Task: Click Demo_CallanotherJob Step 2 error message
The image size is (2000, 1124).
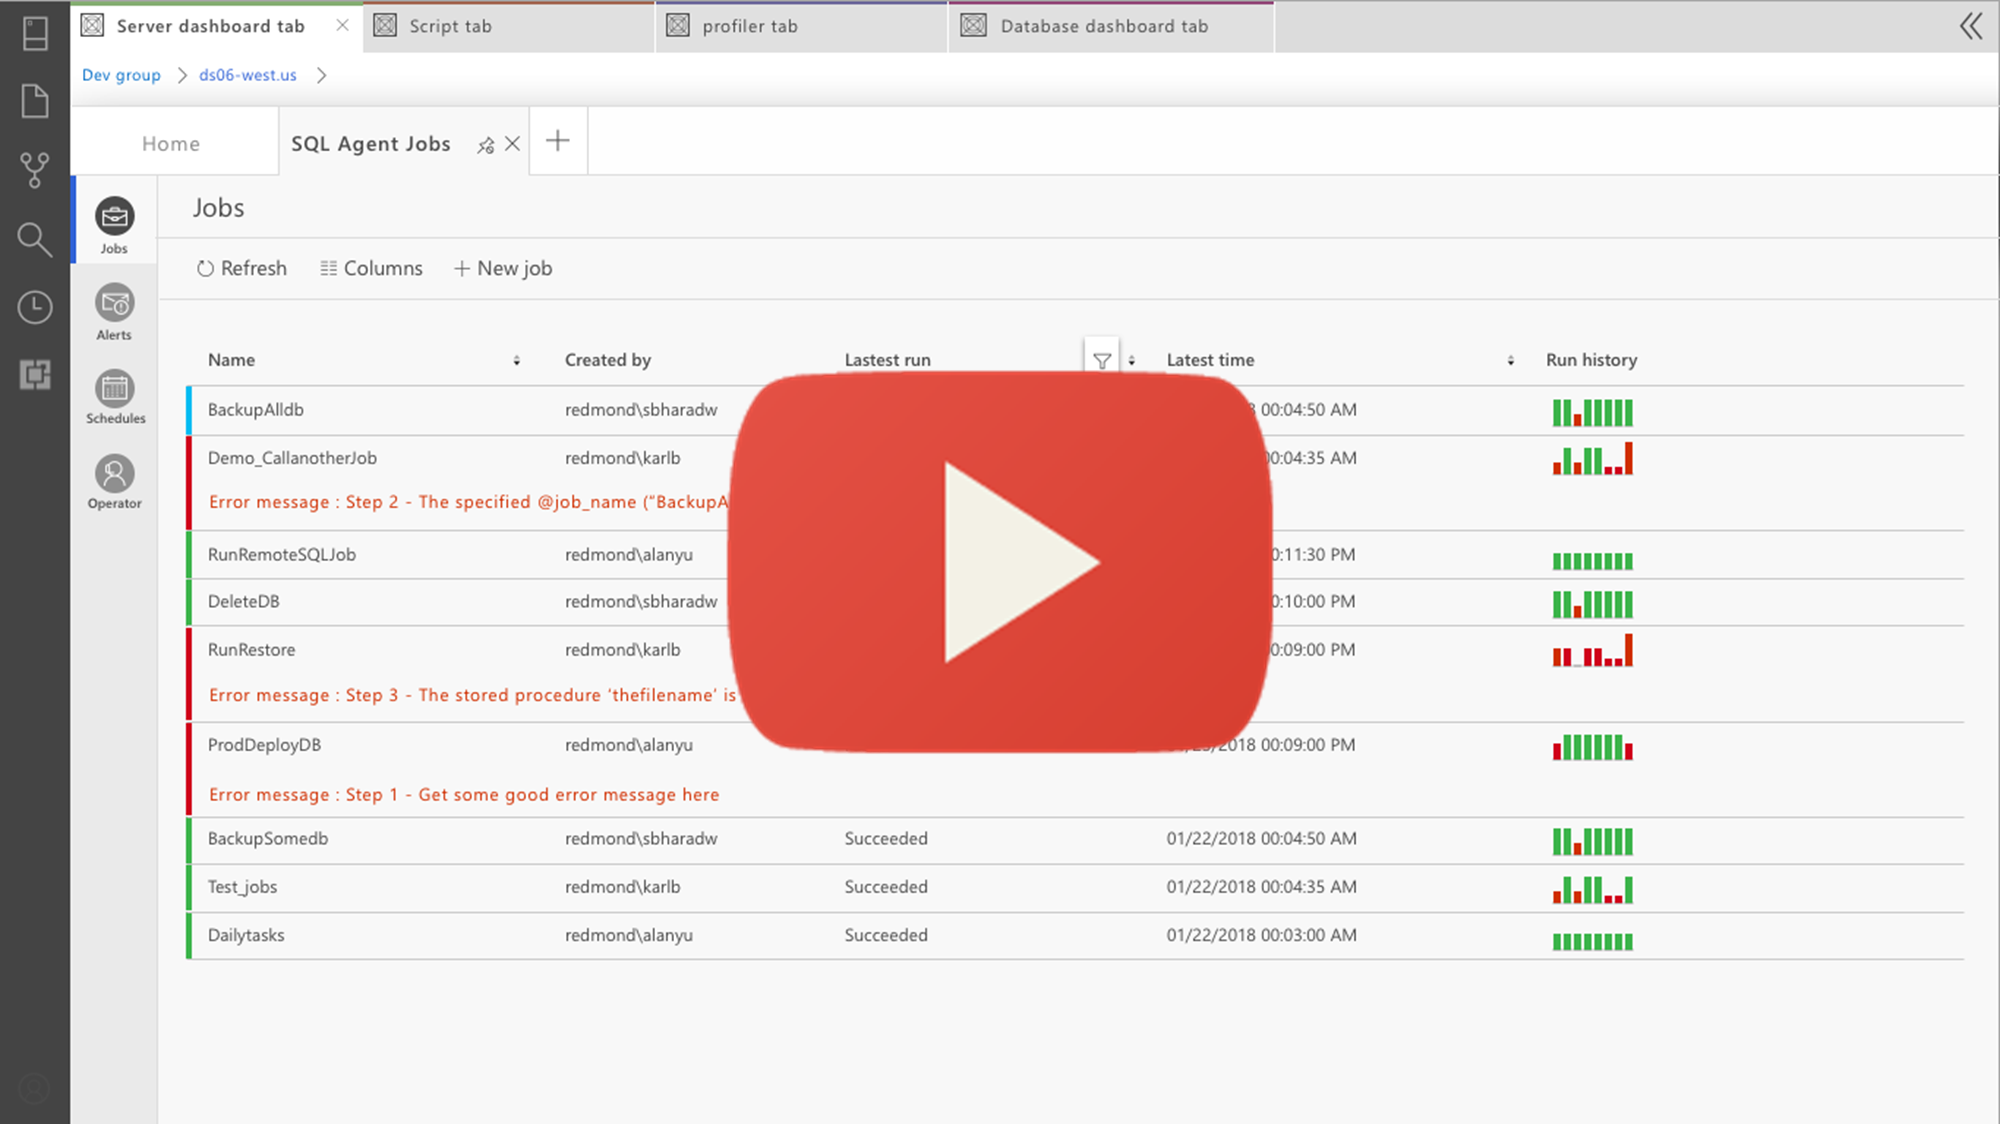Action: (468, 502)
